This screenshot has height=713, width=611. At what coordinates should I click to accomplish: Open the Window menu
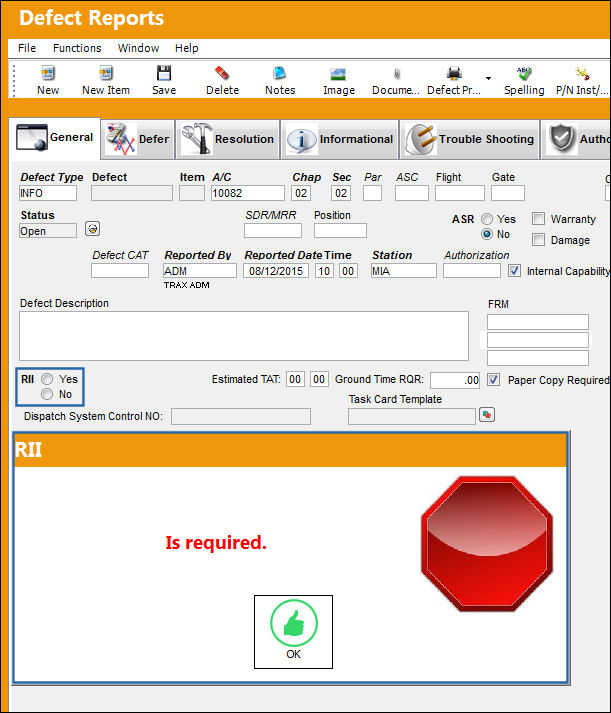pos(138,48)
